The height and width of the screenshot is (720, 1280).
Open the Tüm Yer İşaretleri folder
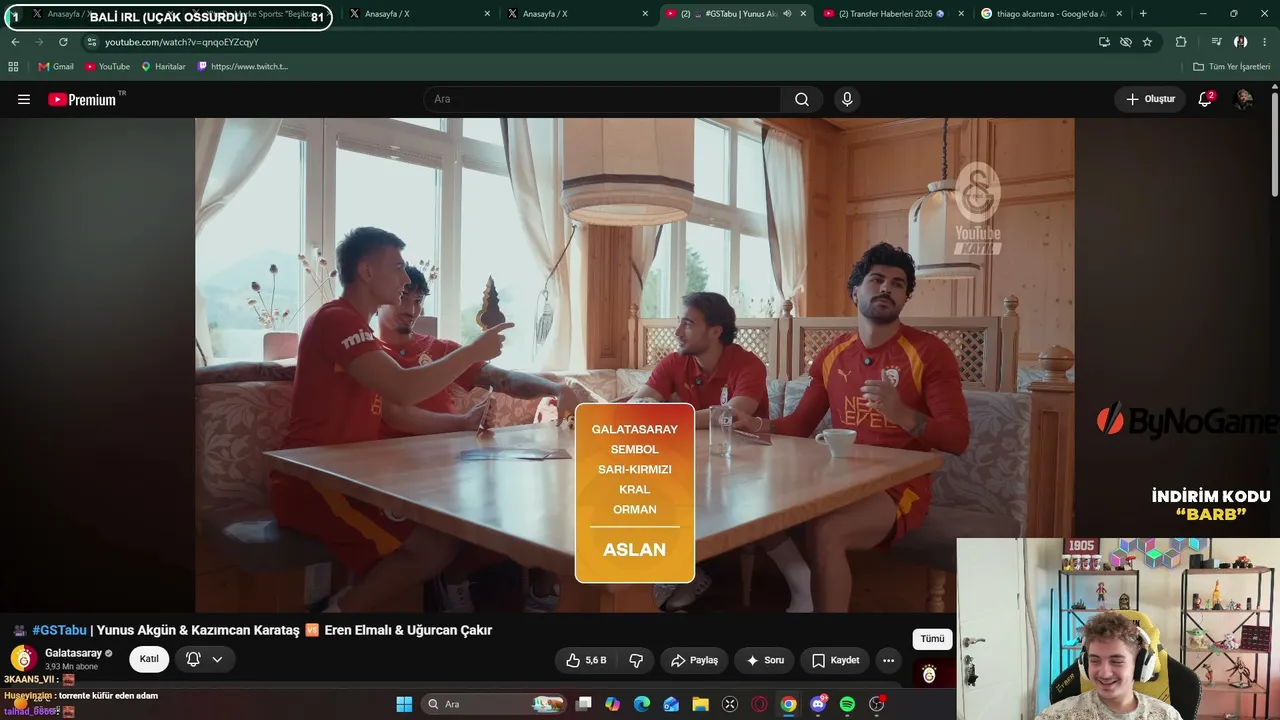(x=1232, y=66)
